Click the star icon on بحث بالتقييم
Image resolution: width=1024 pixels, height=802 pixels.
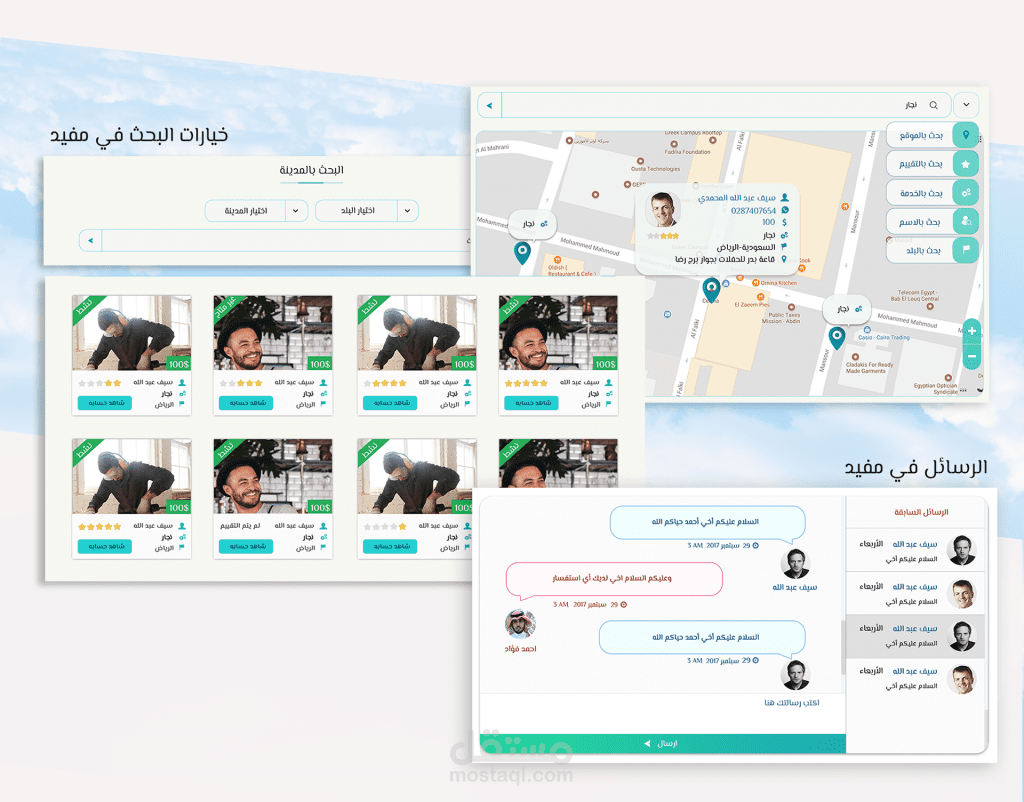[966, 164]
